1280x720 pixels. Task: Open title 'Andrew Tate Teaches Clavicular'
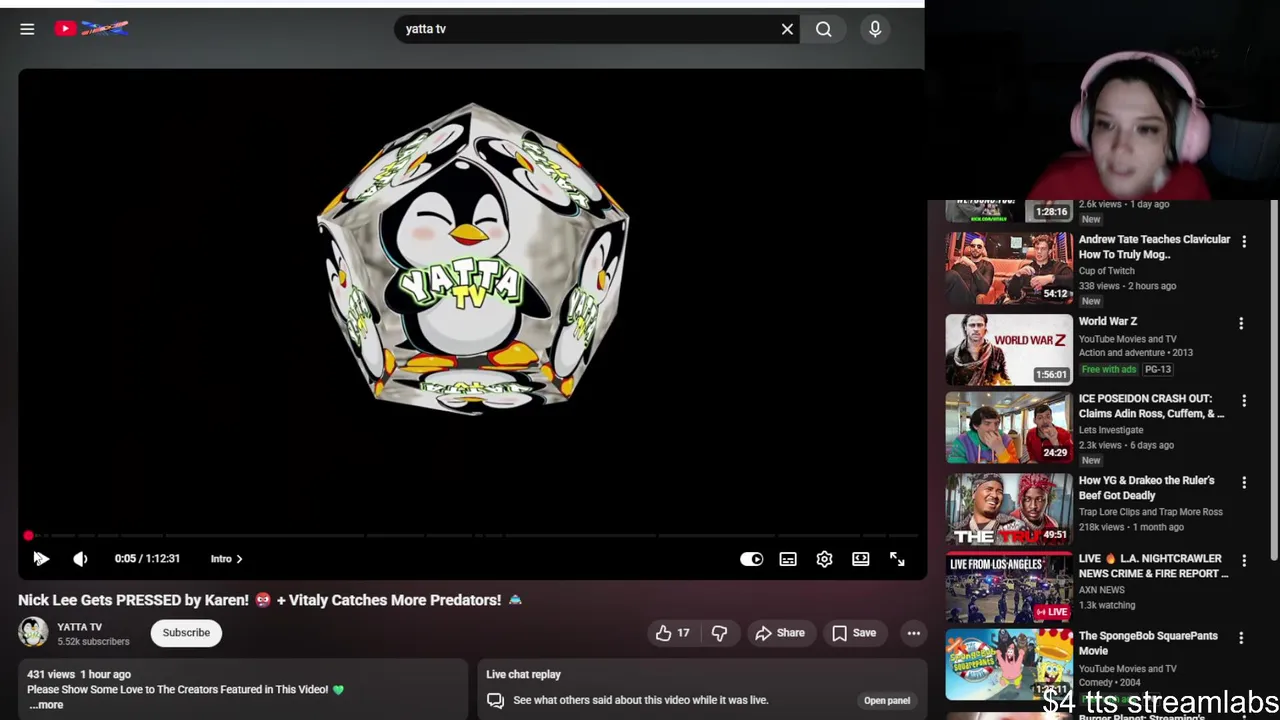1154,247
